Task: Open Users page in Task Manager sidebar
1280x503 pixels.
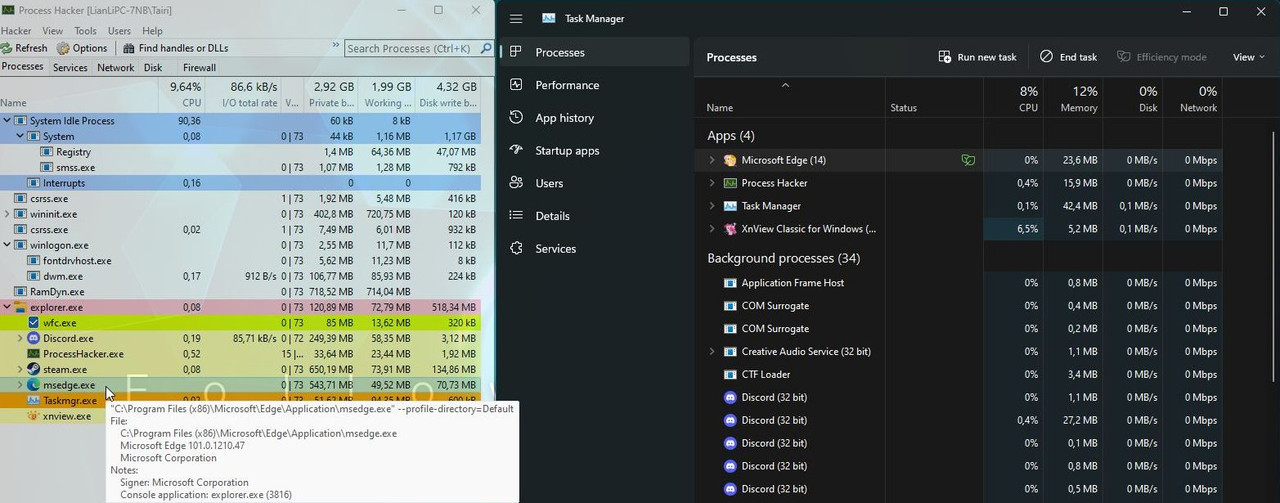Action: [595, 183]
